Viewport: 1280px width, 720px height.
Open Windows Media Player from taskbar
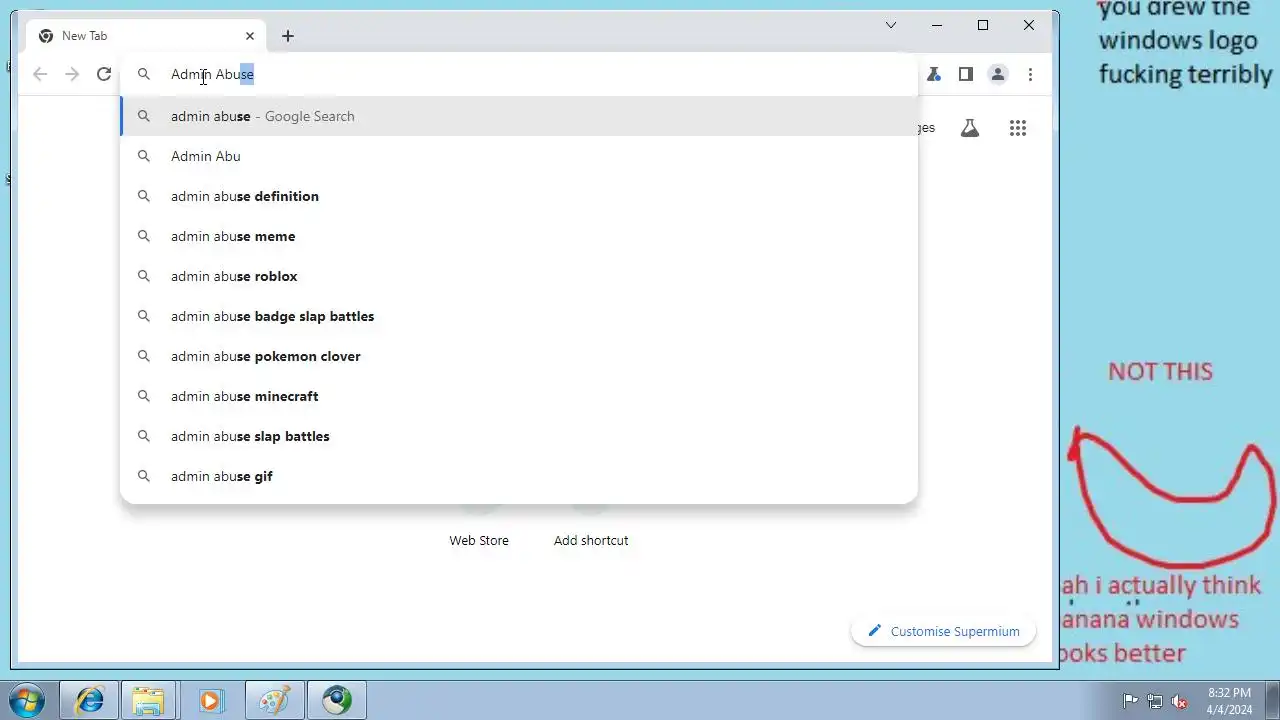pyautogui.click(x=210, y=700)
